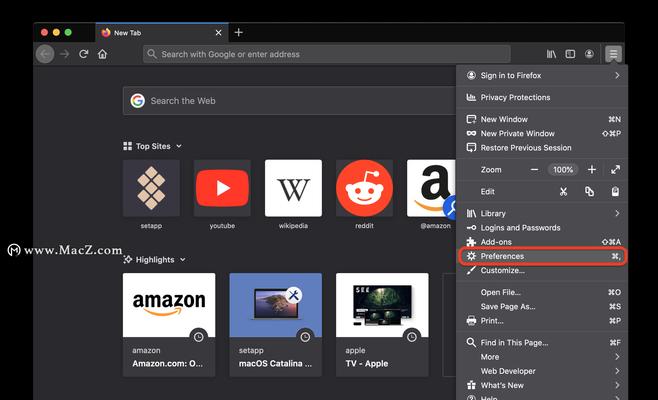Image resolution: width=658 pixels, height=400 pixels.
Task: Choose New Window from menu
Action: click(x=542, y=119)
